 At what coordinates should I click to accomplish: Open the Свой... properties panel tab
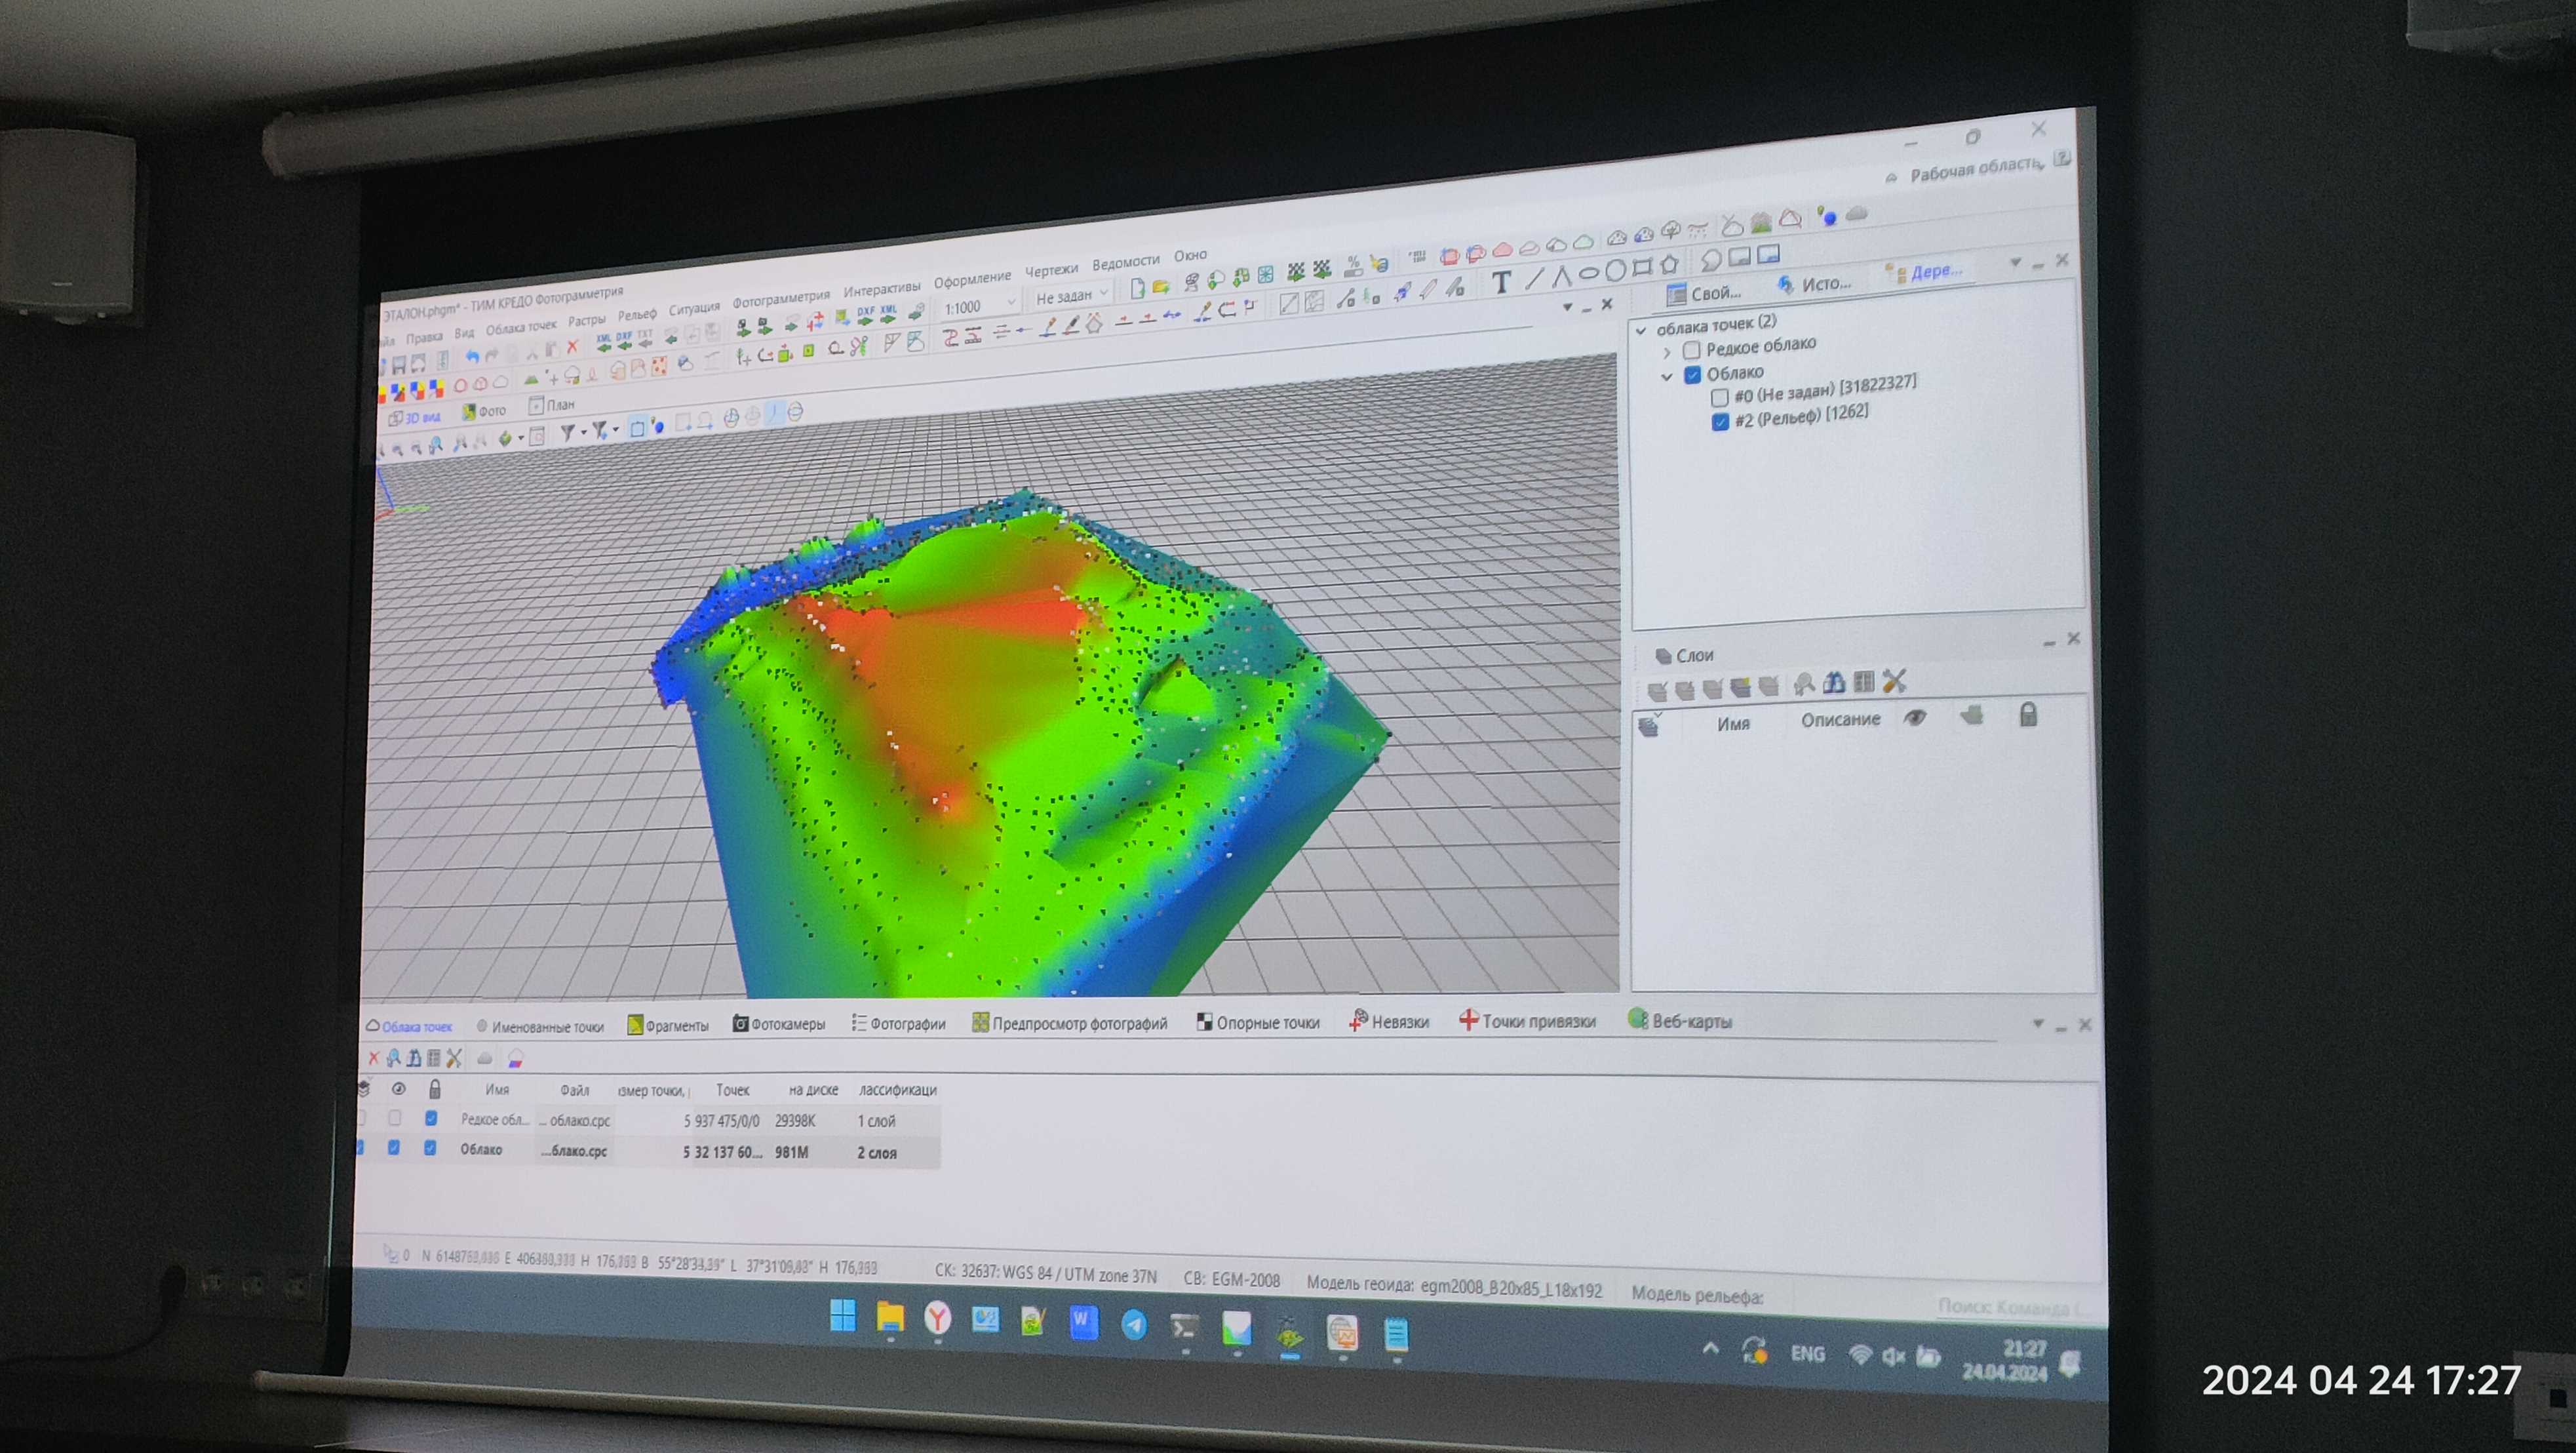[x=1704, y=293]
